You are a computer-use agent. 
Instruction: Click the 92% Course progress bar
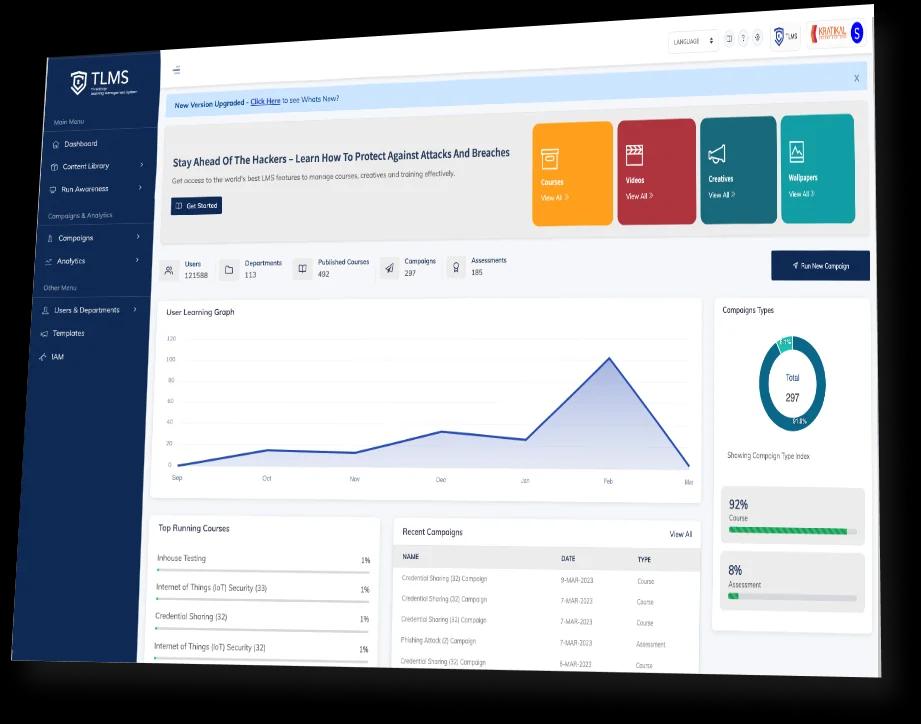pos(792,531)
